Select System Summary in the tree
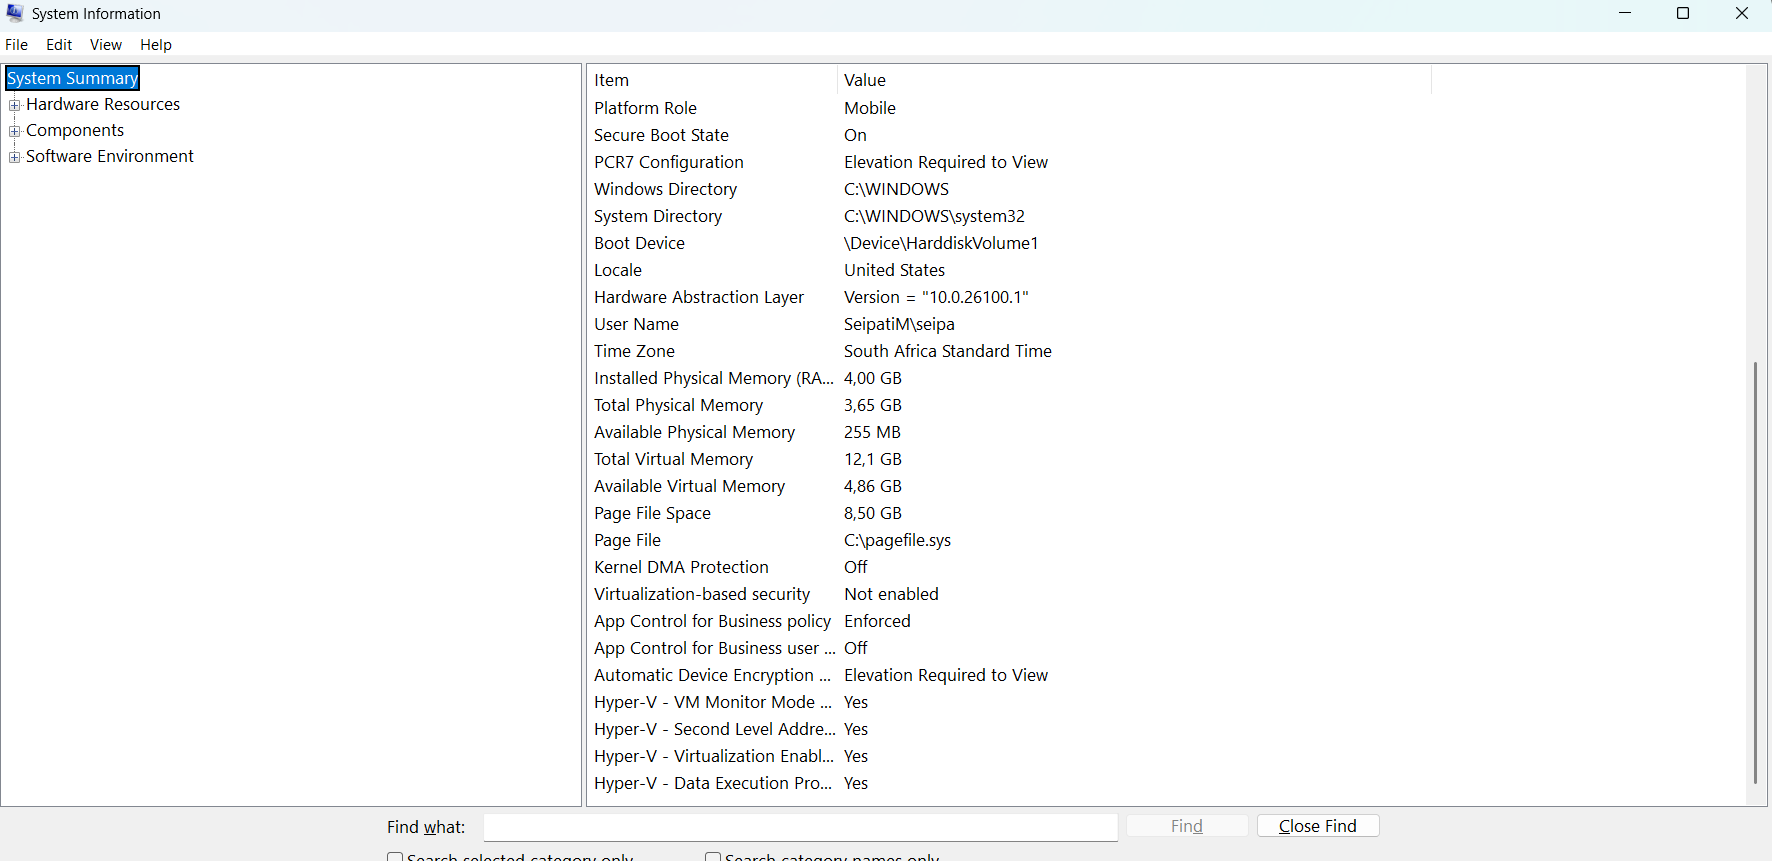 coord(73,78)
